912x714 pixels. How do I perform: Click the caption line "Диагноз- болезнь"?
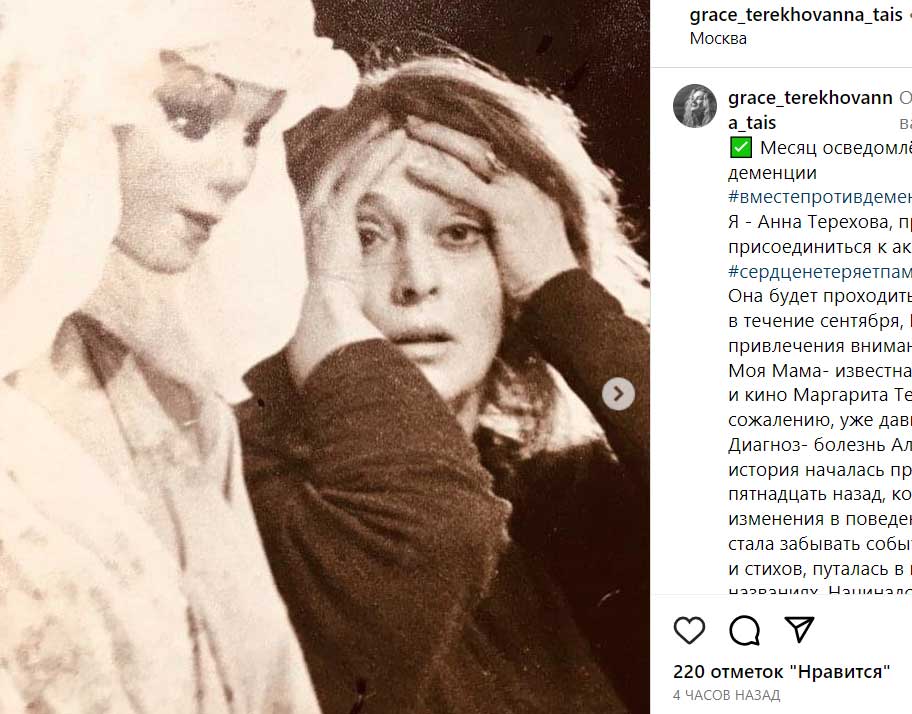point(820,445)
